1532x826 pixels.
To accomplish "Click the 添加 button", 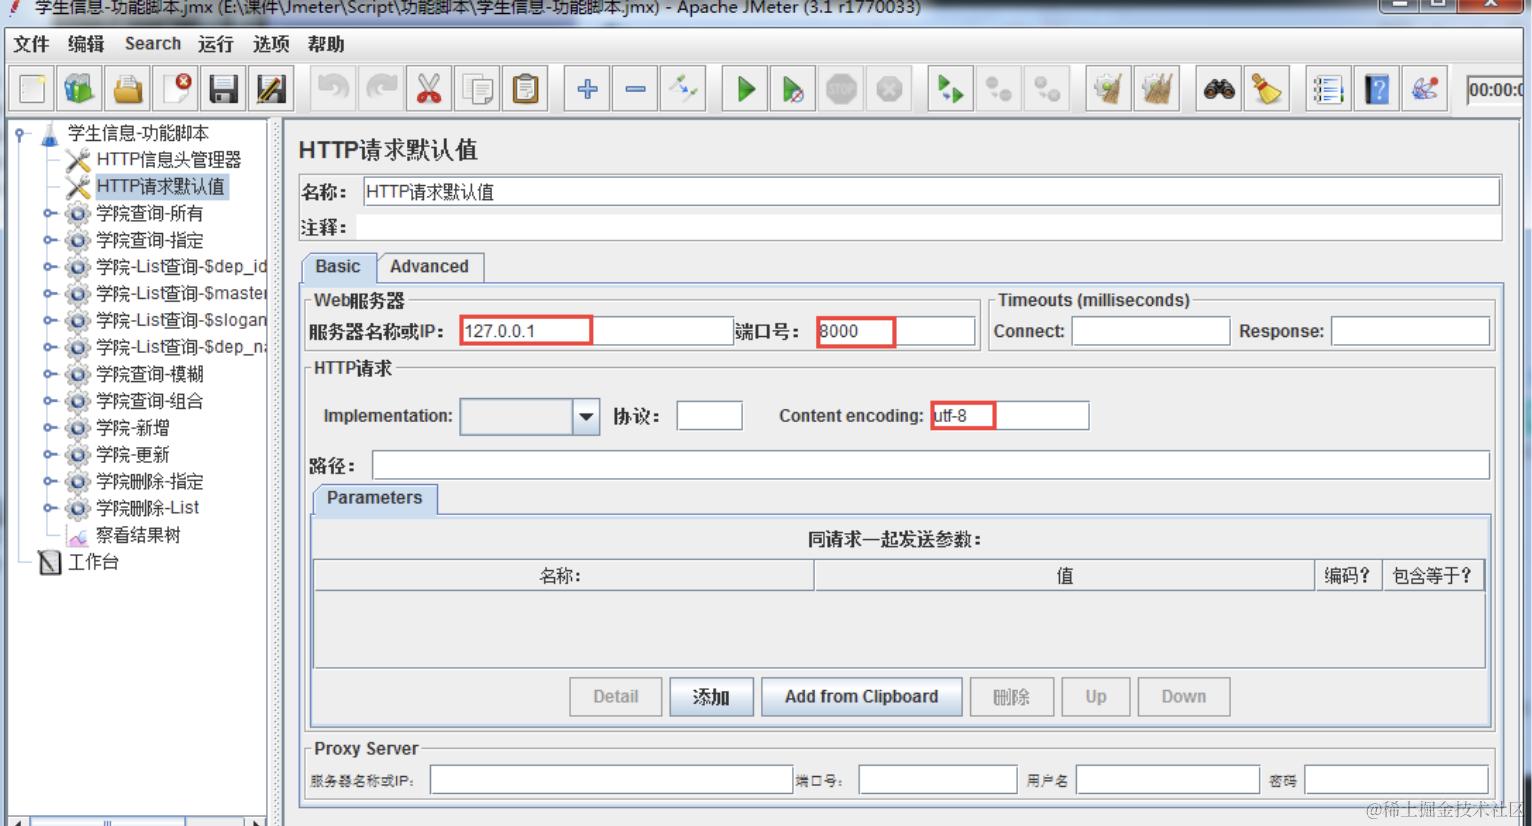I will (x=711, y=697).
